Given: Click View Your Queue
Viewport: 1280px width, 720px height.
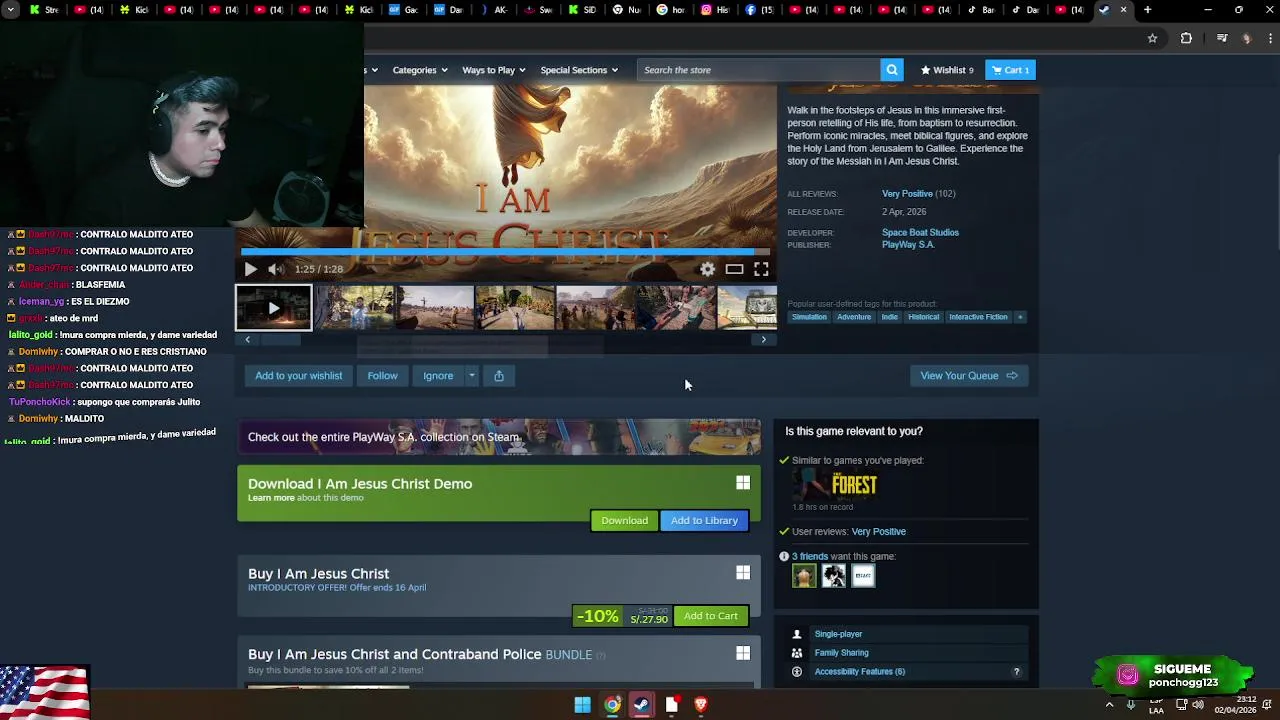Looking at the screenshot, I should pos(968,376).
